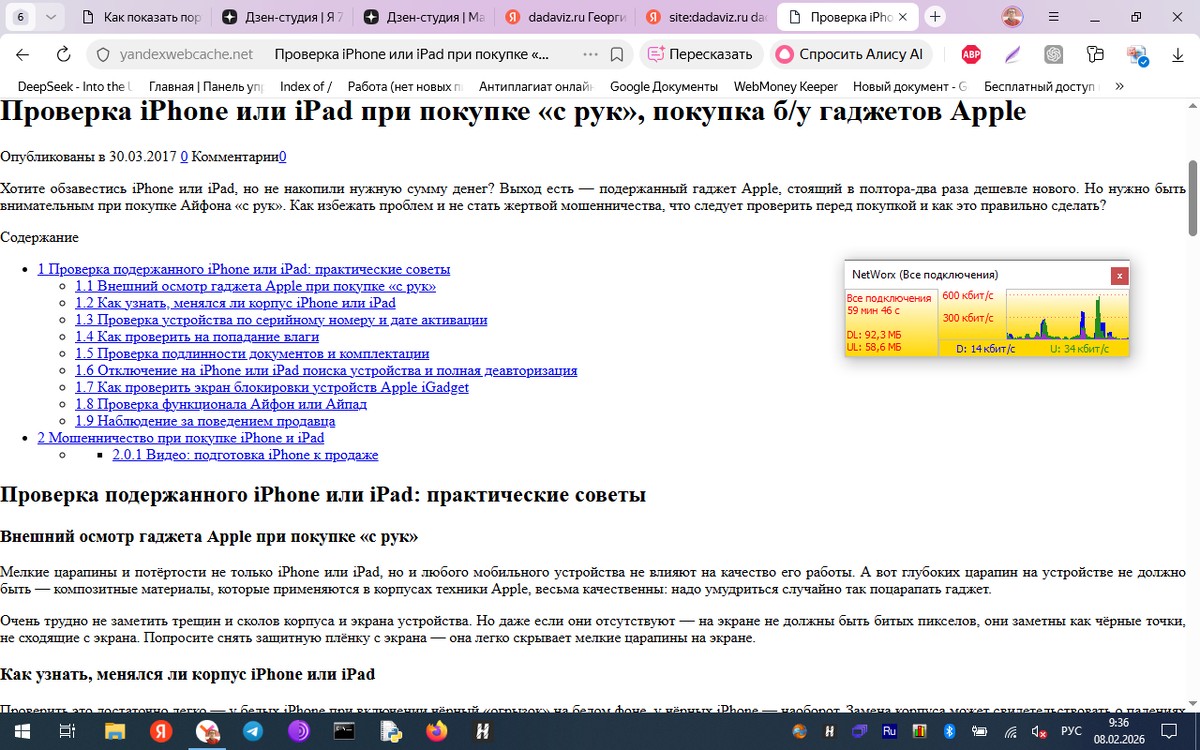
Task: Open the three-dots page menu in address bar
Action: click(590, 54)
